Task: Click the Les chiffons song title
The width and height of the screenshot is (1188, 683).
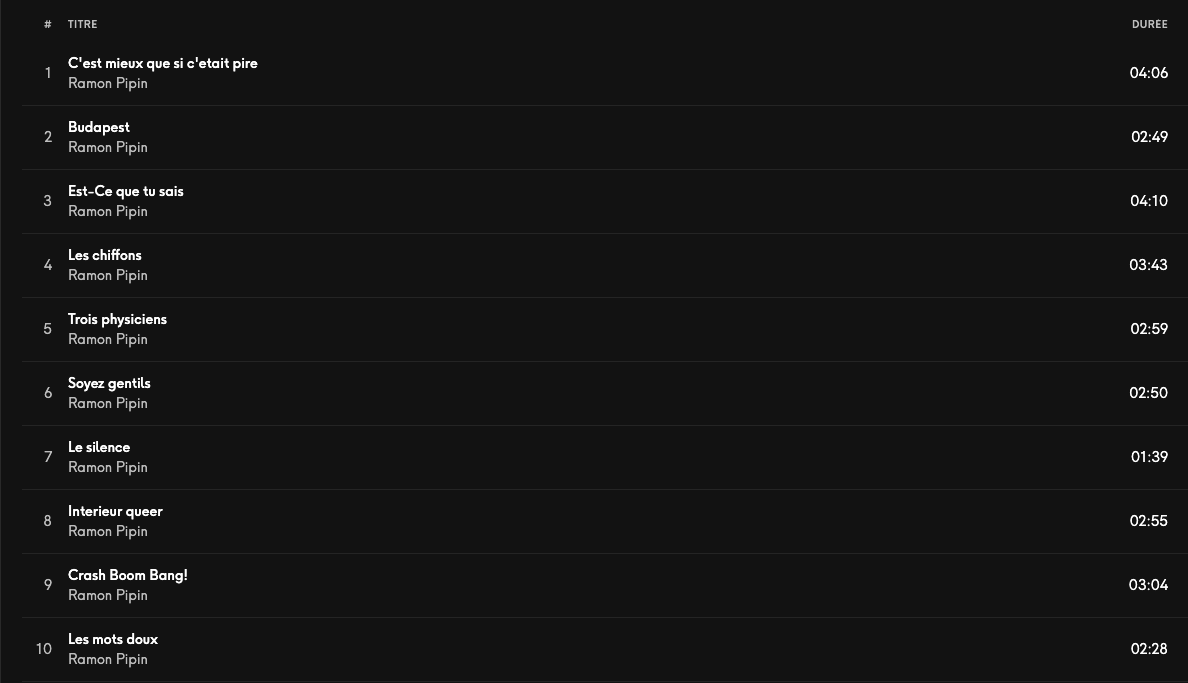Action: [x=105, y=255]
